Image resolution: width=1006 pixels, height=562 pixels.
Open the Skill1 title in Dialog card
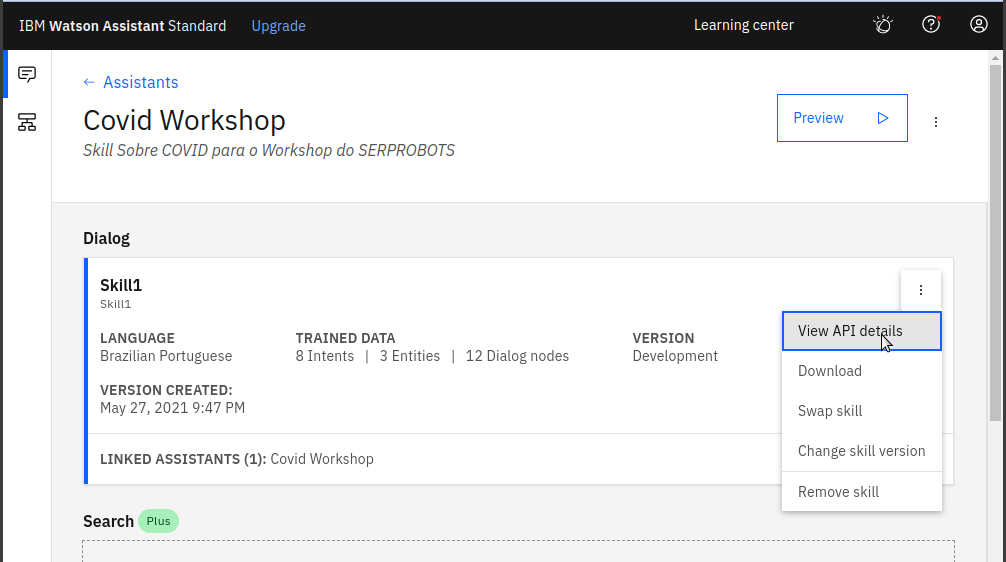point(121,285)
